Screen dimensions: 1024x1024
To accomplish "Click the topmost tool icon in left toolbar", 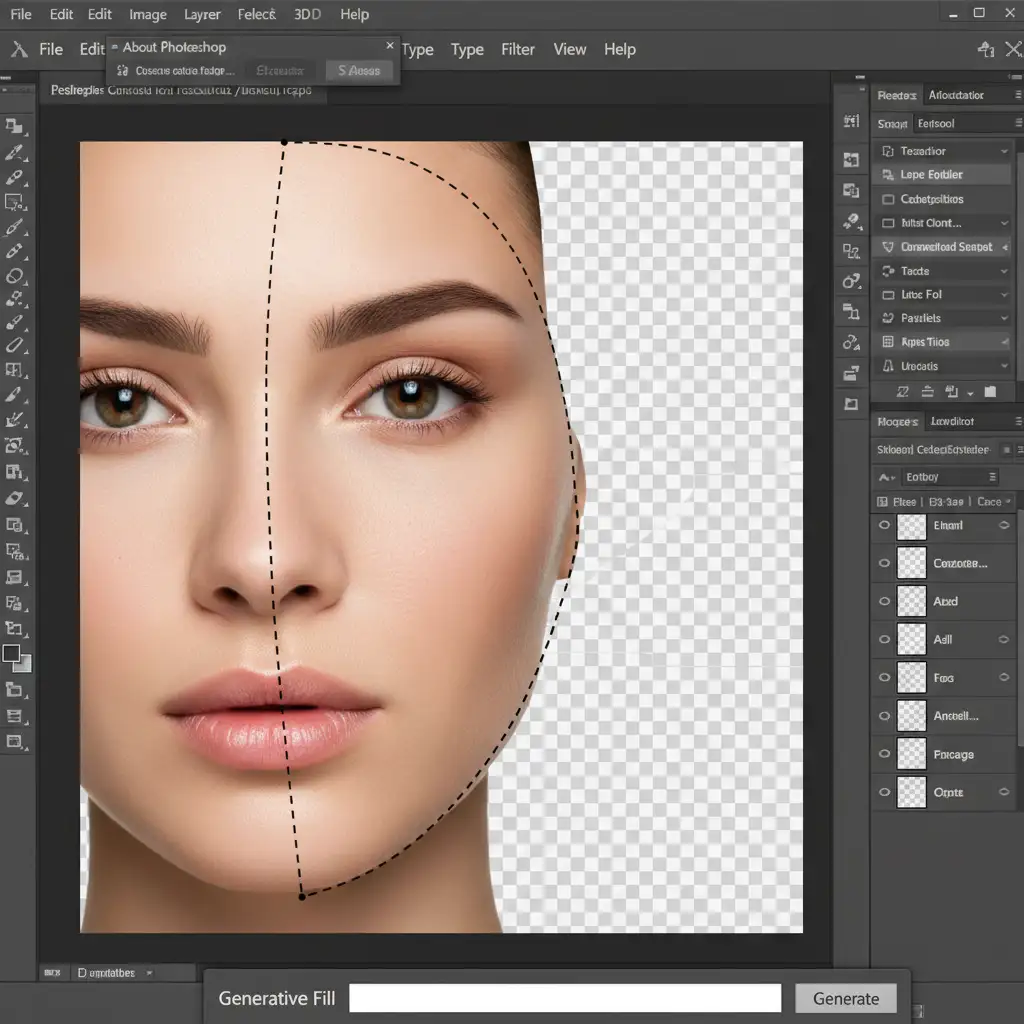I will [x=14, y=126].
